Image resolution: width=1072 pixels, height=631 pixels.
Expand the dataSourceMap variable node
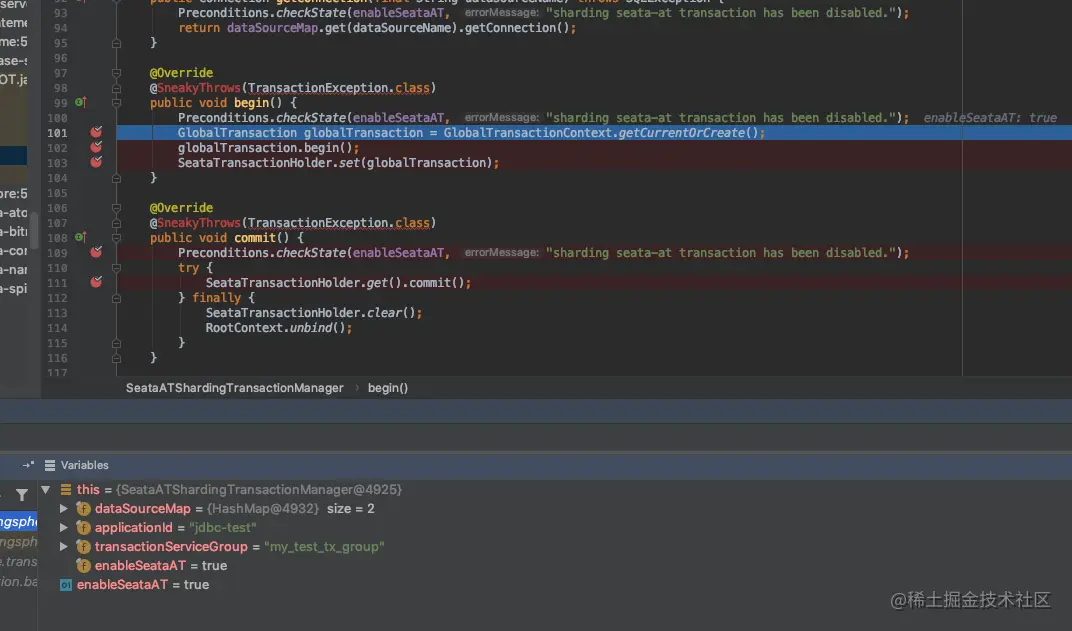pos(64,509)
